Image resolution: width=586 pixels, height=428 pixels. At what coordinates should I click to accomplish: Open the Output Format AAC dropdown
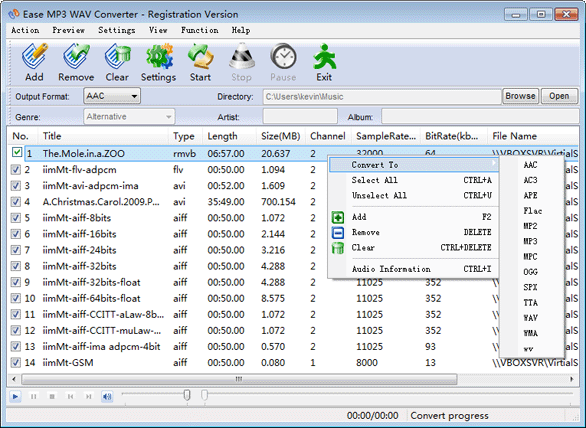point(112,96)
